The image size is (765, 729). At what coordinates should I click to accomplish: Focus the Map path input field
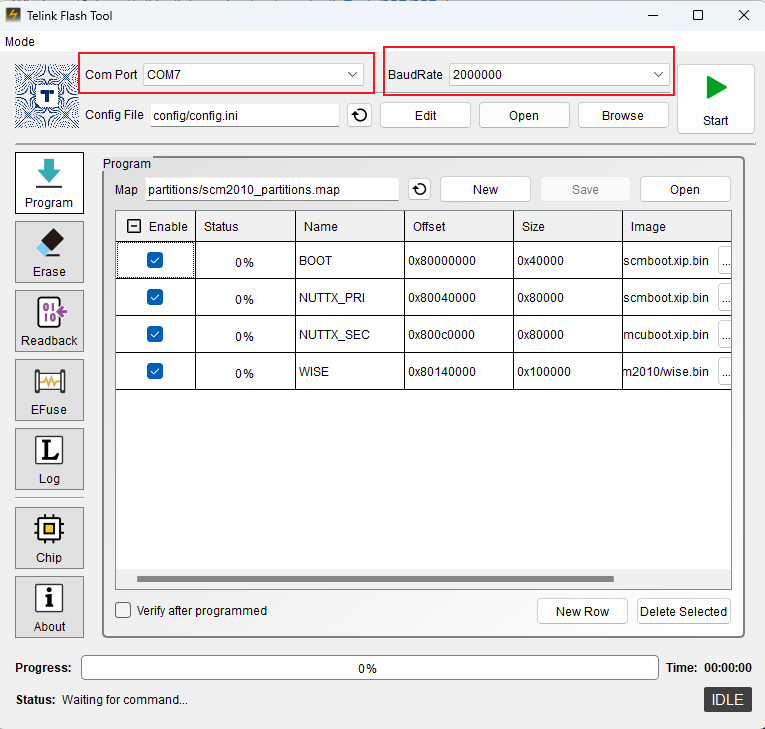click(272, 189)
